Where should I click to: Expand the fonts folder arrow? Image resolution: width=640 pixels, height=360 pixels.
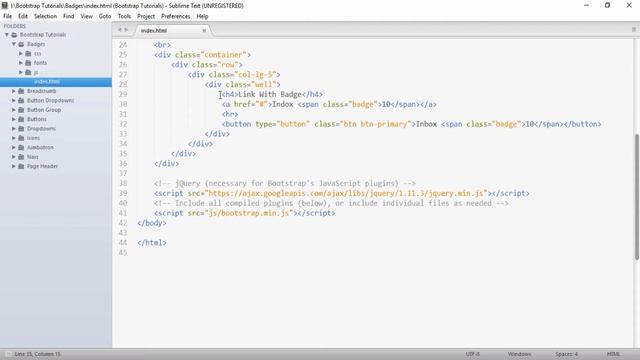(20, 63)
